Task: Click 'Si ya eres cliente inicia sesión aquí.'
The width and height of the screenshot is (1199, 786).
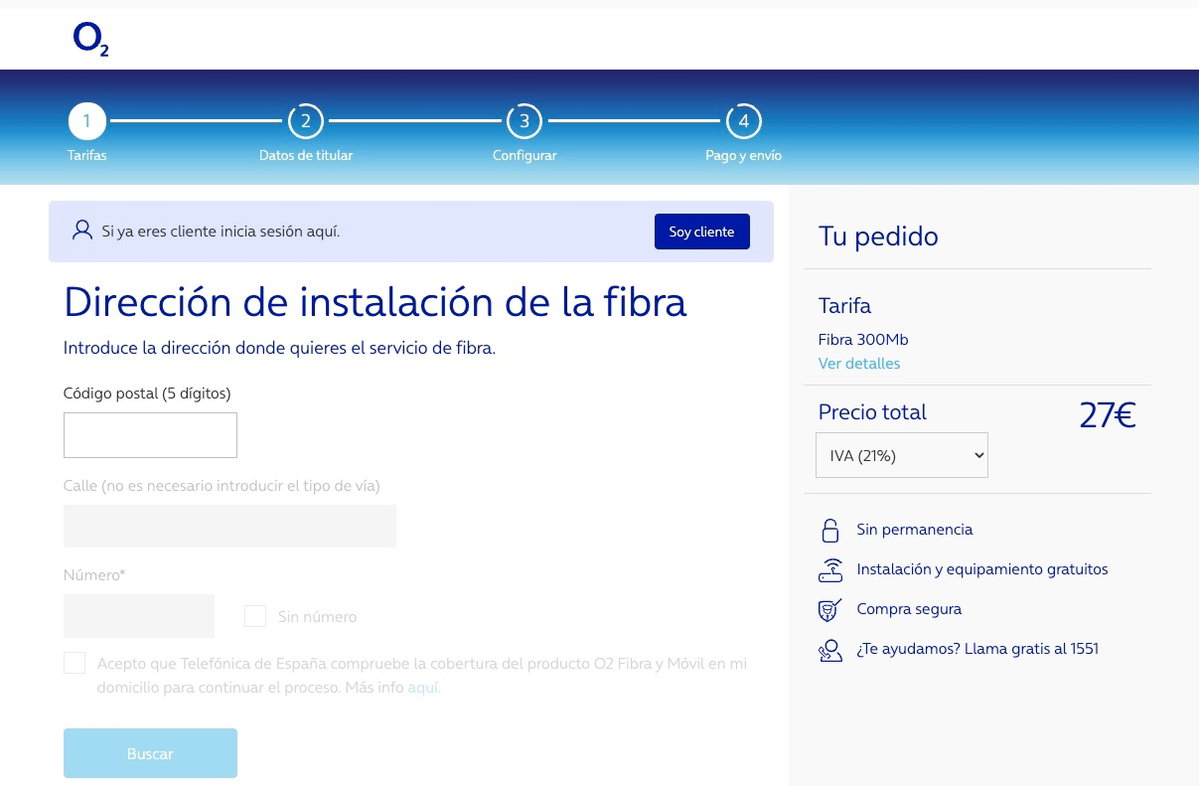Action: tap(220, 232)
